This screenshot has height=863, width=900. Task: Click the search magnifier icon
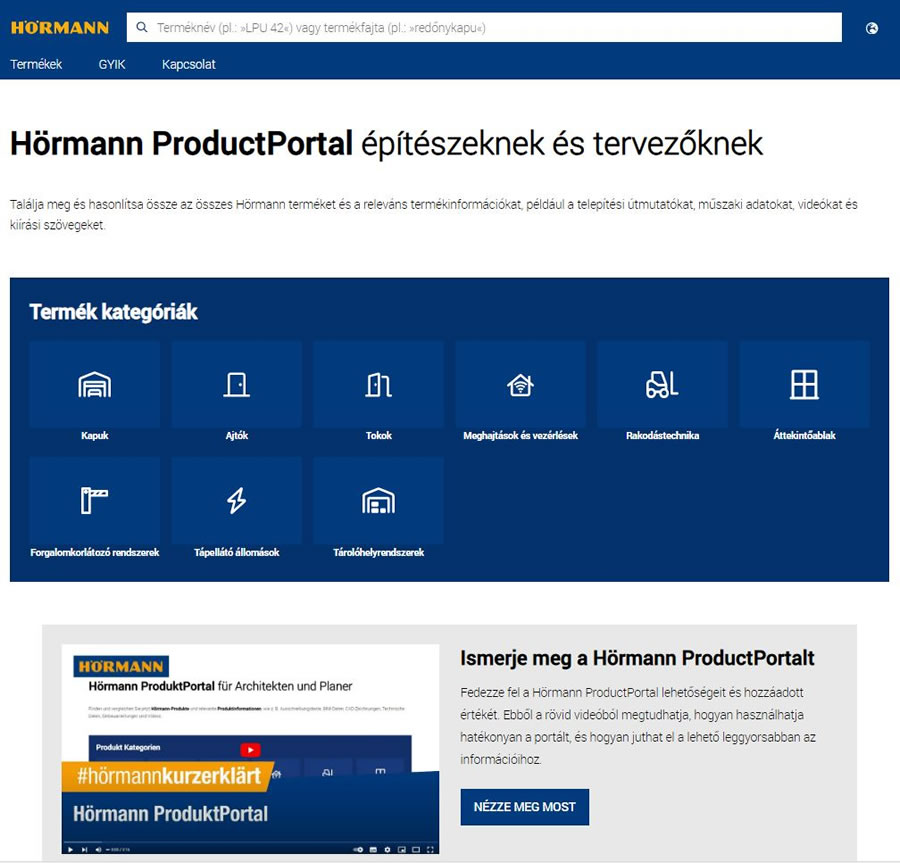pyautogui.click(x=142, y=28)
